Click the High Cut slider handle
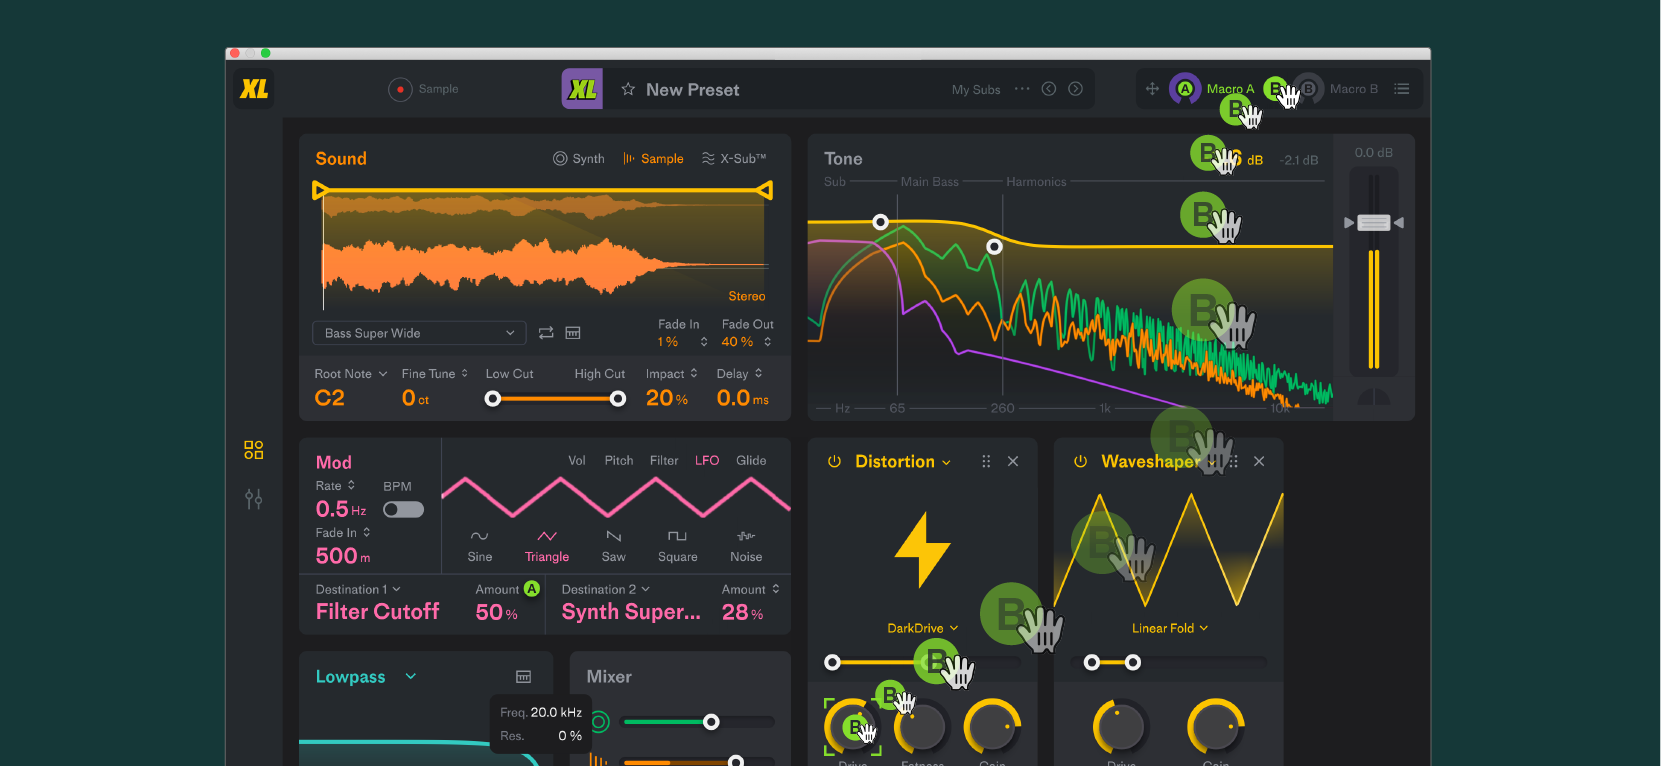 [x=618, y=399]
